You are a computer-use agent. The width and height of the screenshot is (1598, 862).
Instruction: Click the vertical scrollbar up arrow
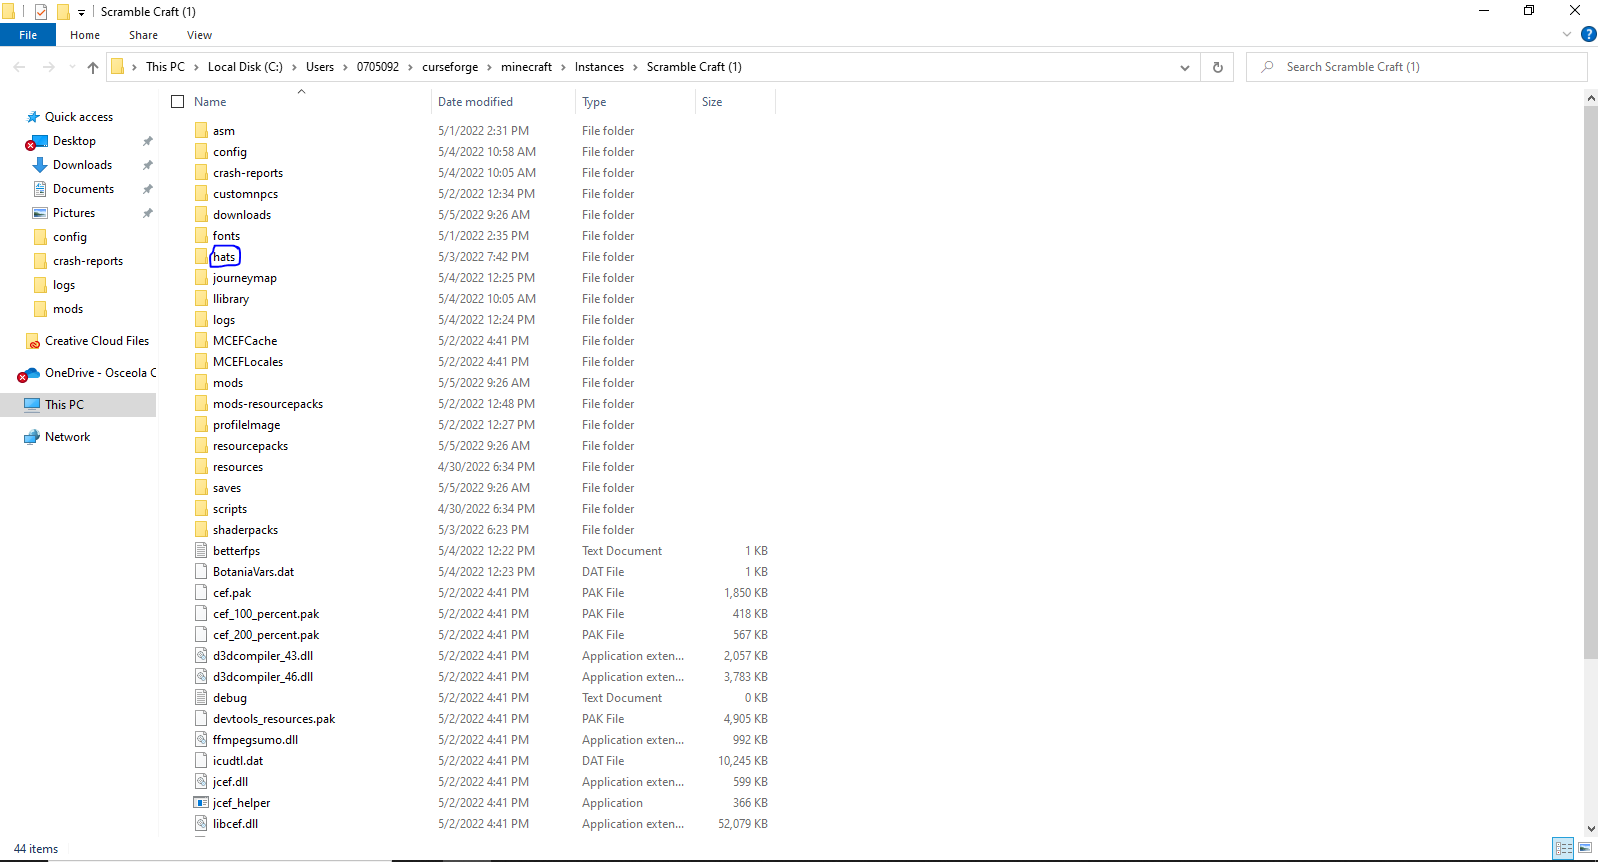pos(1590,98)
